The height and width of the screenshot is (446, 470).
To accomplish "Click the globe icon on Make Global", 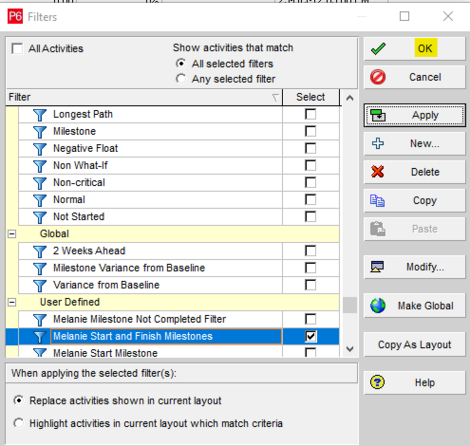I will coord(378,306).
